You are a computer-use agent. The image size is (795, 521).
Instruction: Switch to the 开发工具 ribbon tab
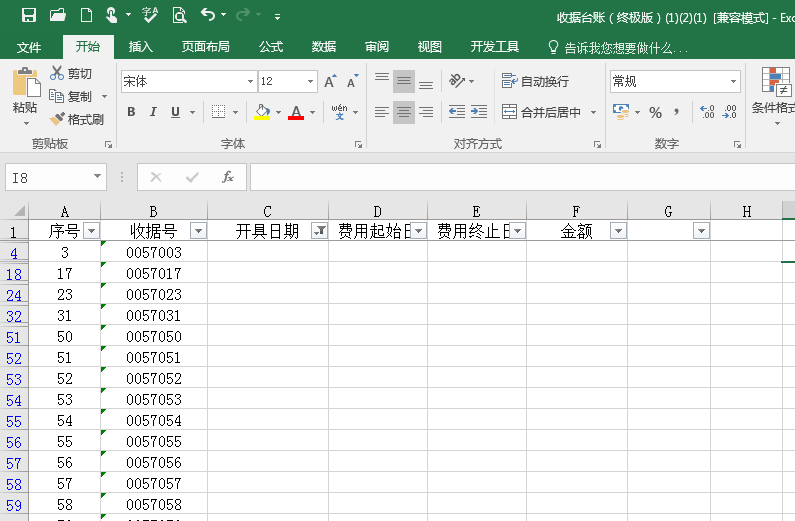click(x=494, y=47)
